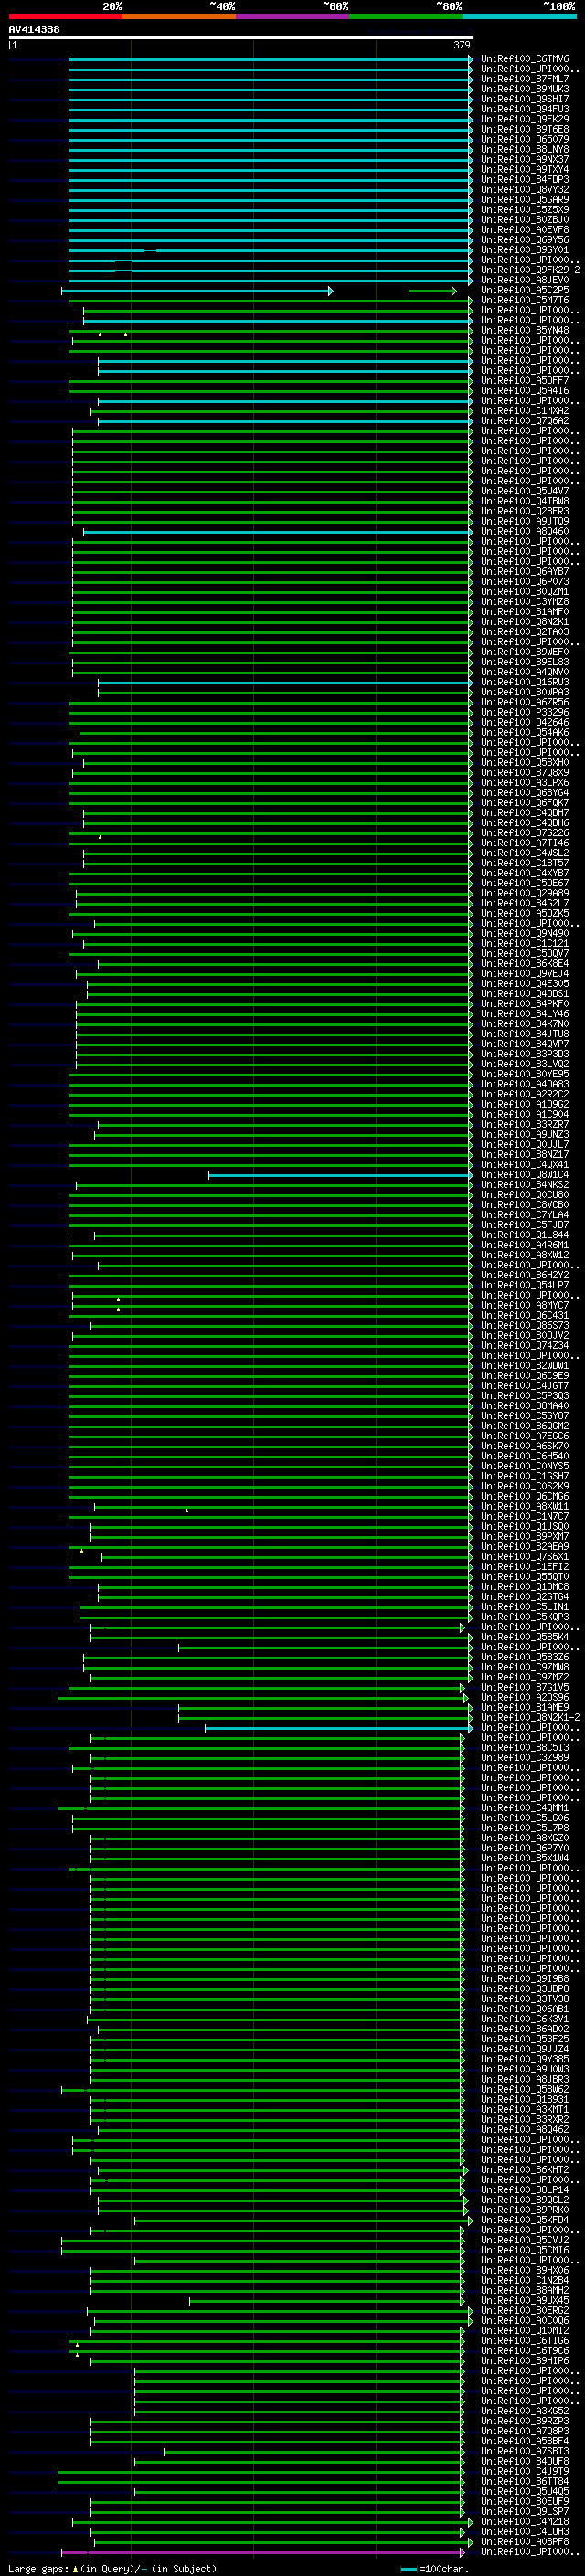
Task: Select the UniRef100_B7G226 entry
Action: [x=524, y=833]
